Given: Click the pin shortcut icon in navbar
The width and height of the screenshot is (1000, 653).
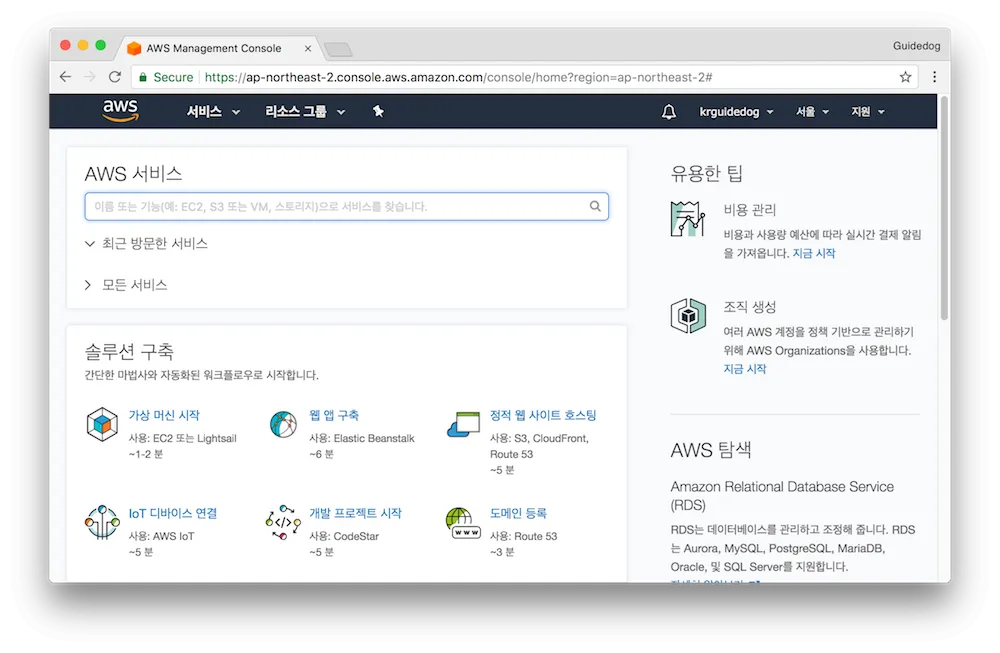Looking at the screenshot, I should (x=378, y=112).
